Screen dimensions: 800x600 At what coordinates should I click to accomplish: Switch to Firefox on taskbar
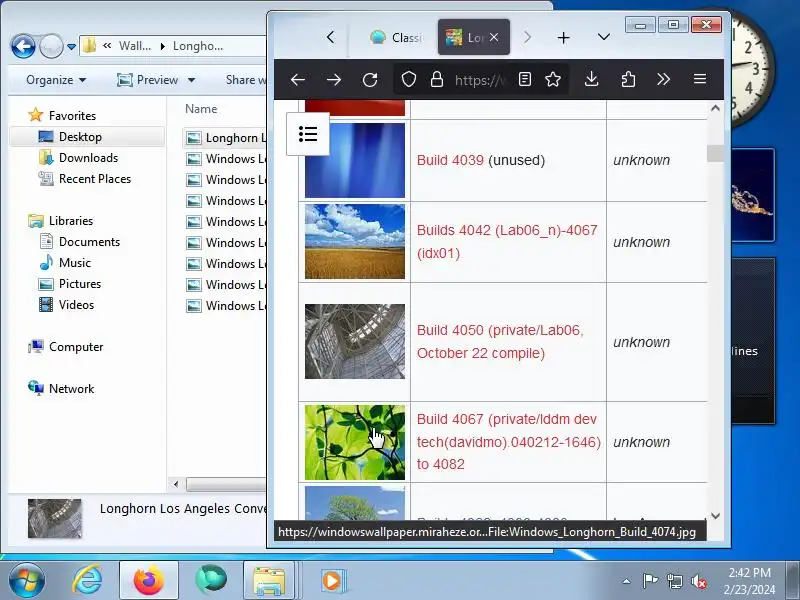coord(148,581)
